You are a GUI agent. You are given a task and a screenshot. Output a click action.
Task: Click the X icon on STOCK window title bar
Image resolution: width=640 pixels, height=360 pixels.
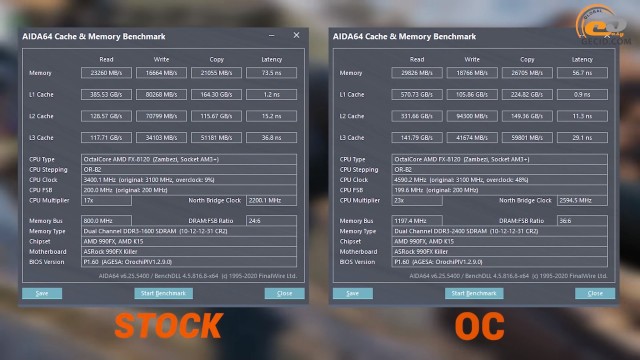point(296,36)
